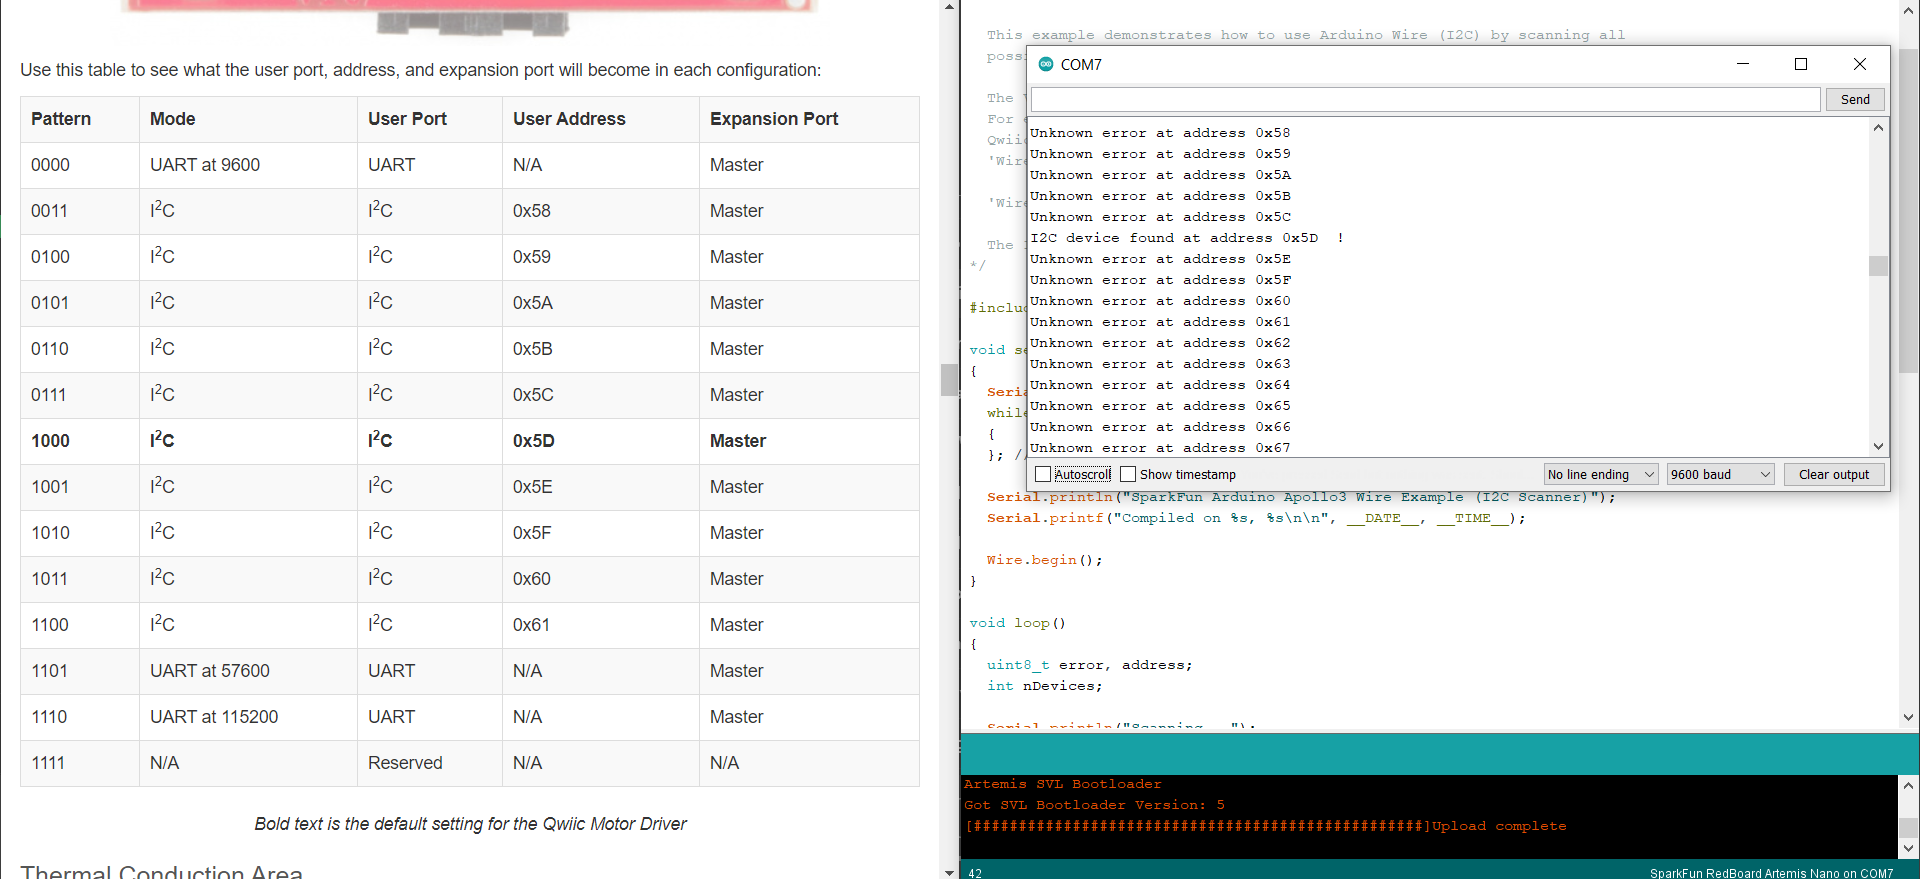Click 'Upload complete' in the console
Screen dimensions: 1920x879
pyautogui.click(x=1499, y=826)
